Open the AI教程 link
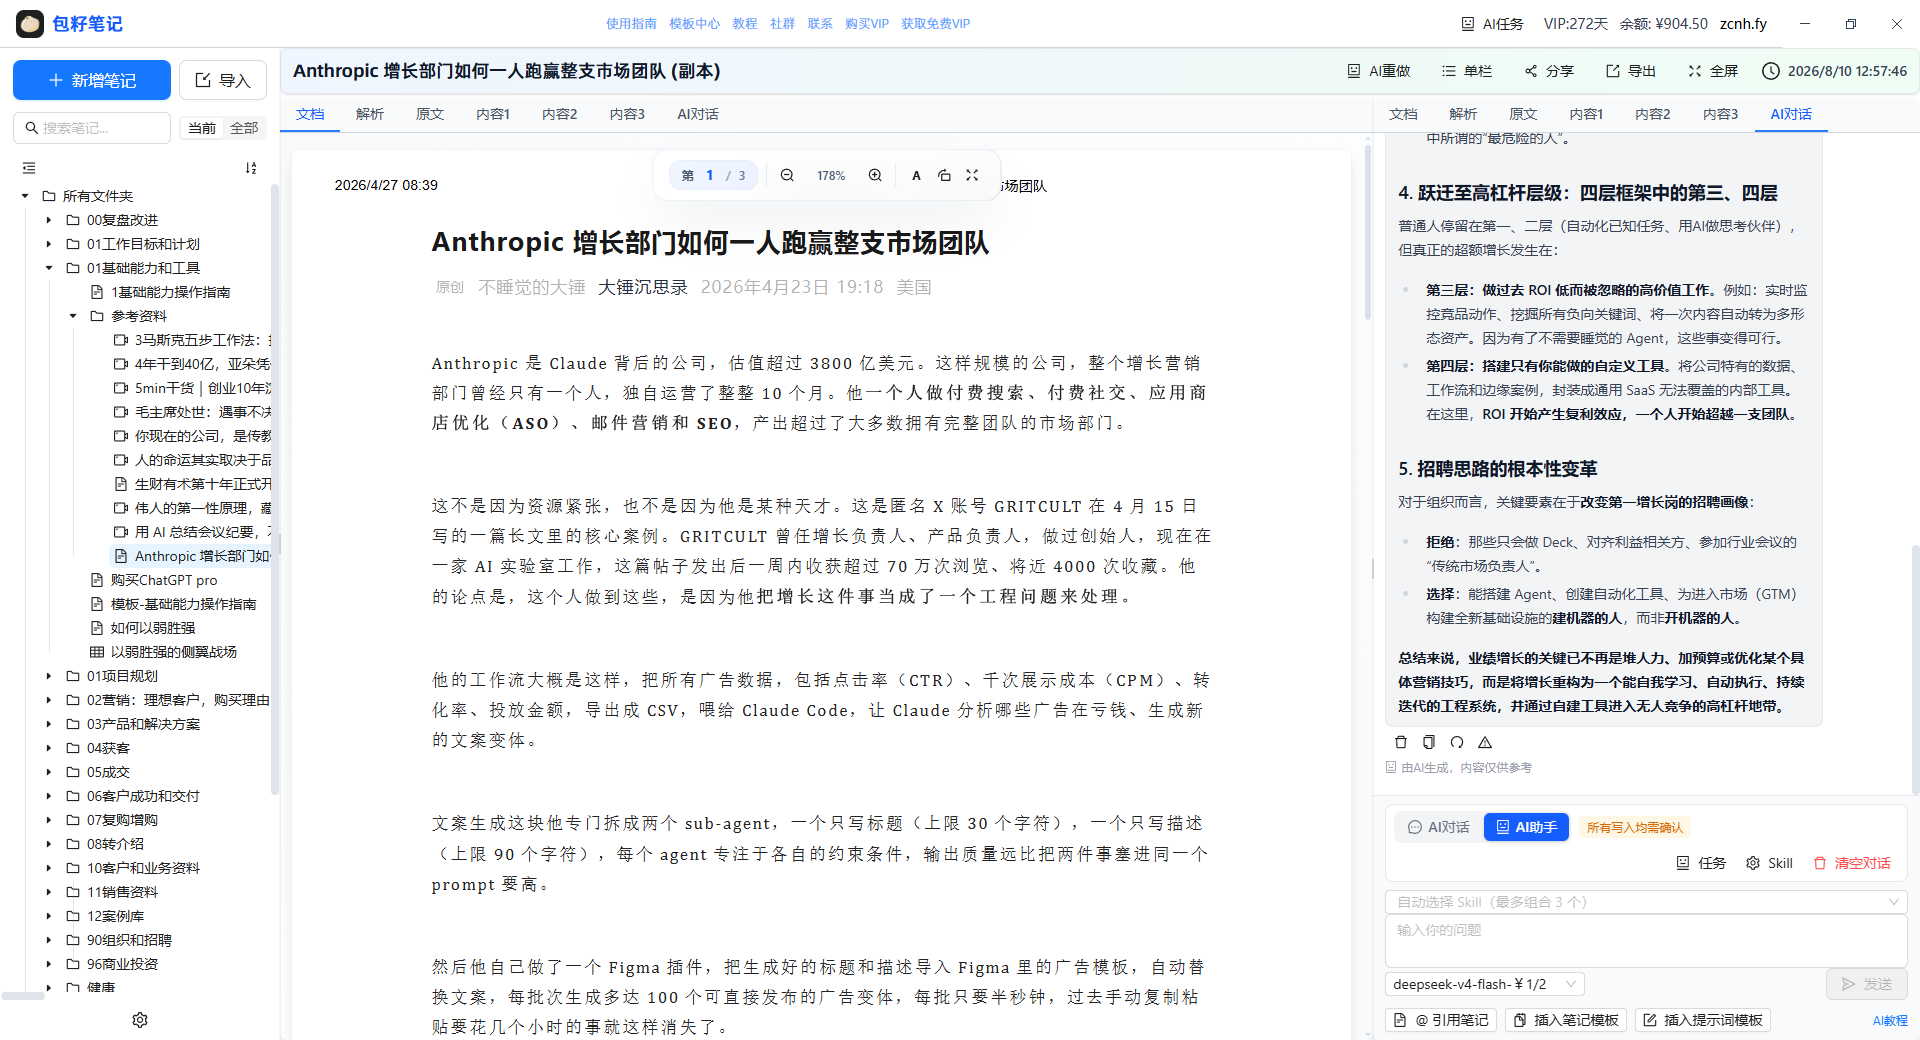1920x1040 pixels. tap(1890, 1021)
